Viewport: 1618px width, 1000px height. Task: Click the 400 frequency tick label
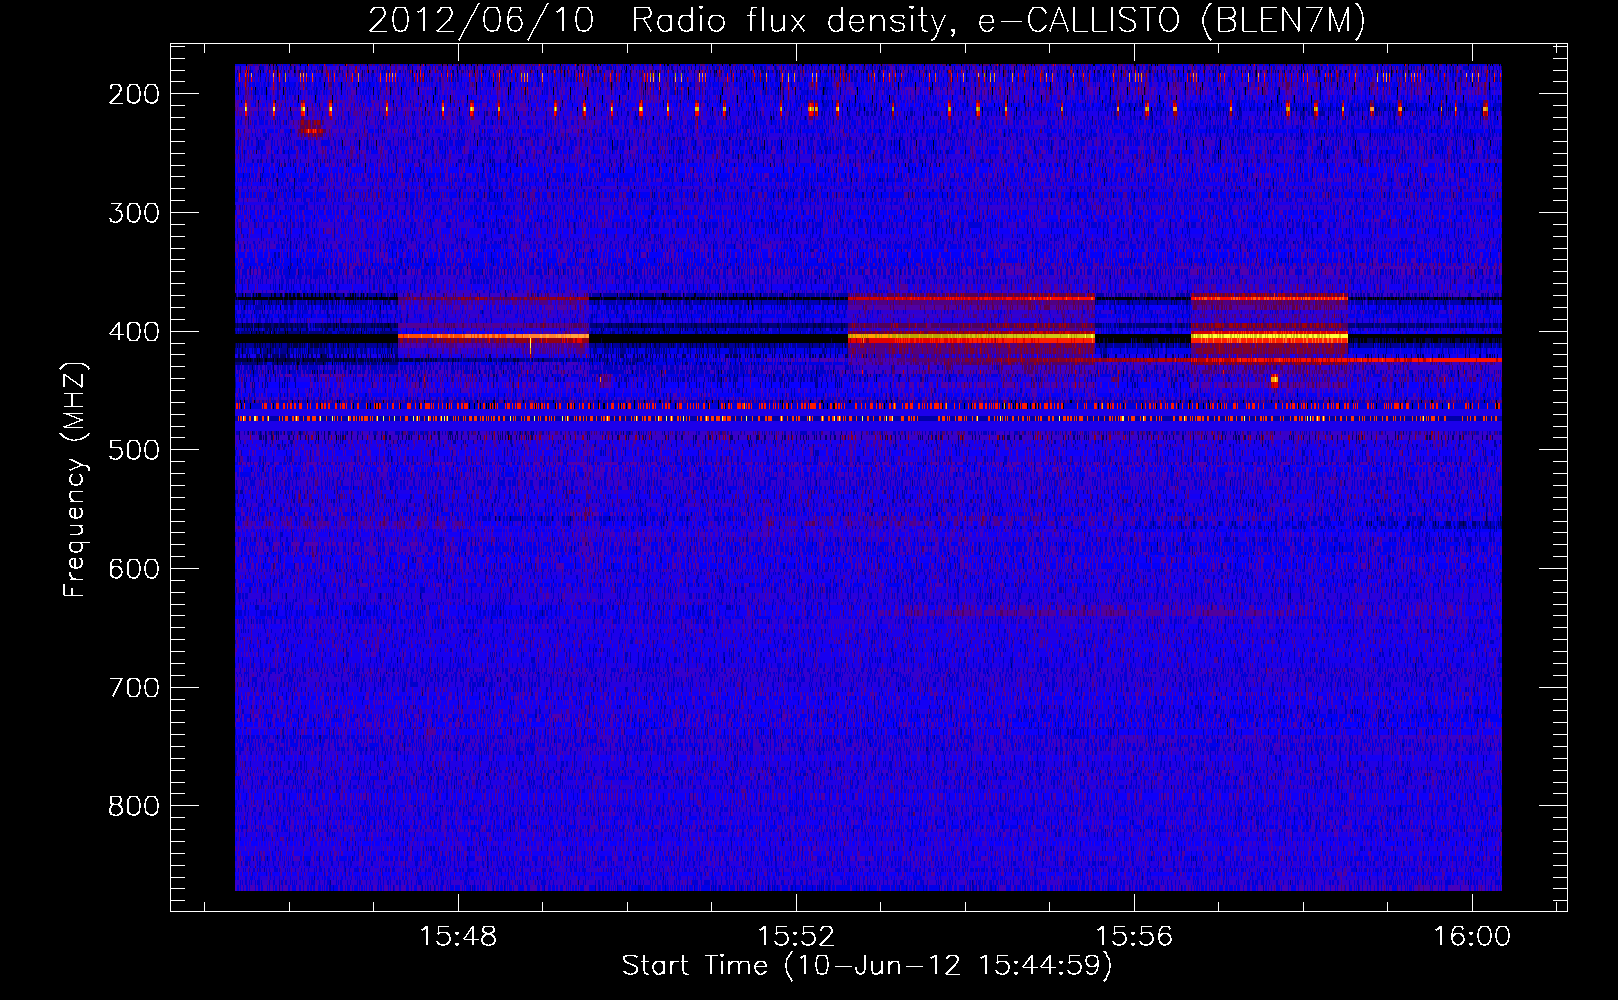coord(134,332)
